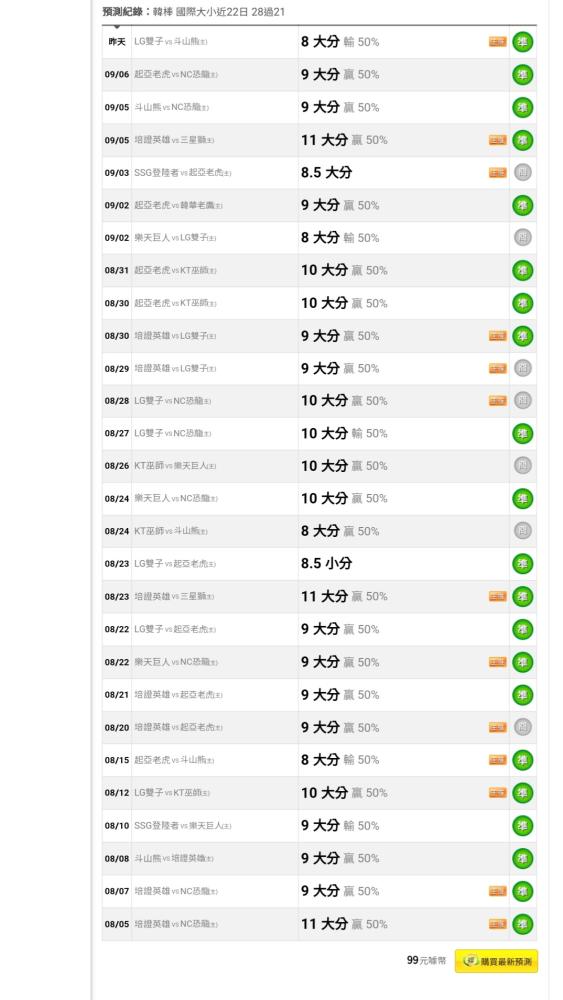Click orange badge for 08/22 樂天巨人 match
The image size is (563, 1000).
point(497,663)
